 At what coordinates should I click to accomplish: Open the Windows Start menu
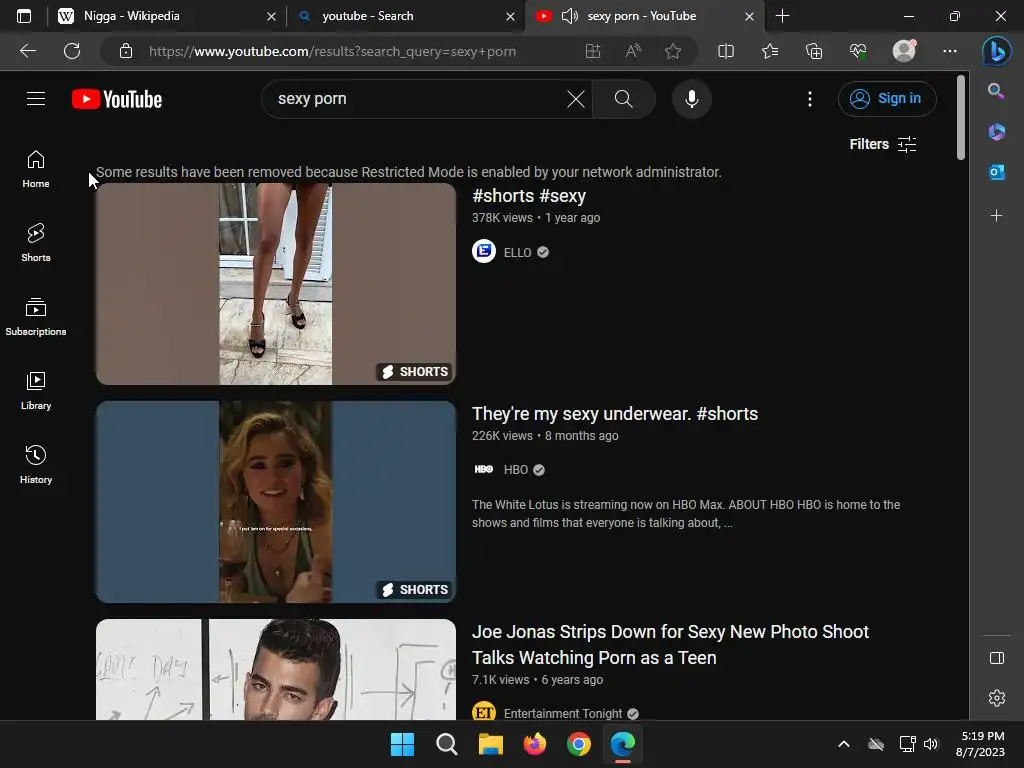coord(402,744)
